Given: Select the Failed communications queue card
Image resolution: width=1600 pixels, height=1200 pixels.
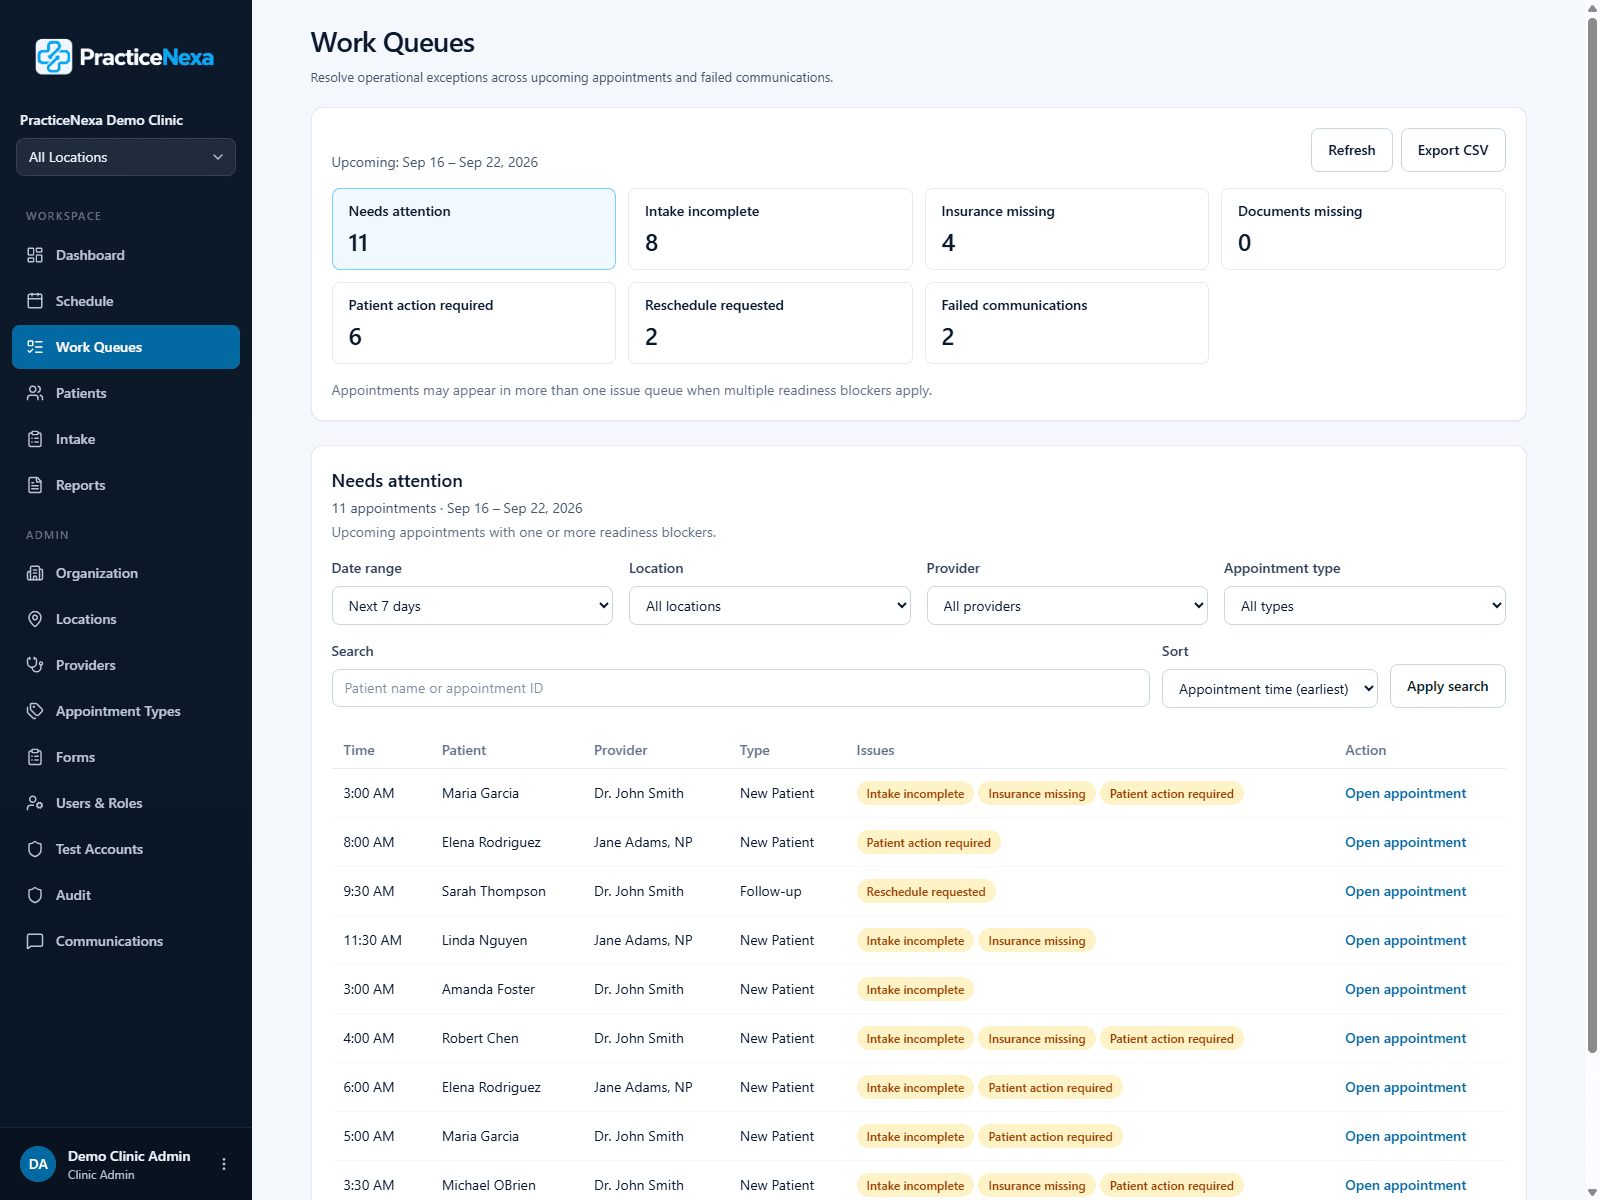Looking at the screenshot, I should 1067,323.
